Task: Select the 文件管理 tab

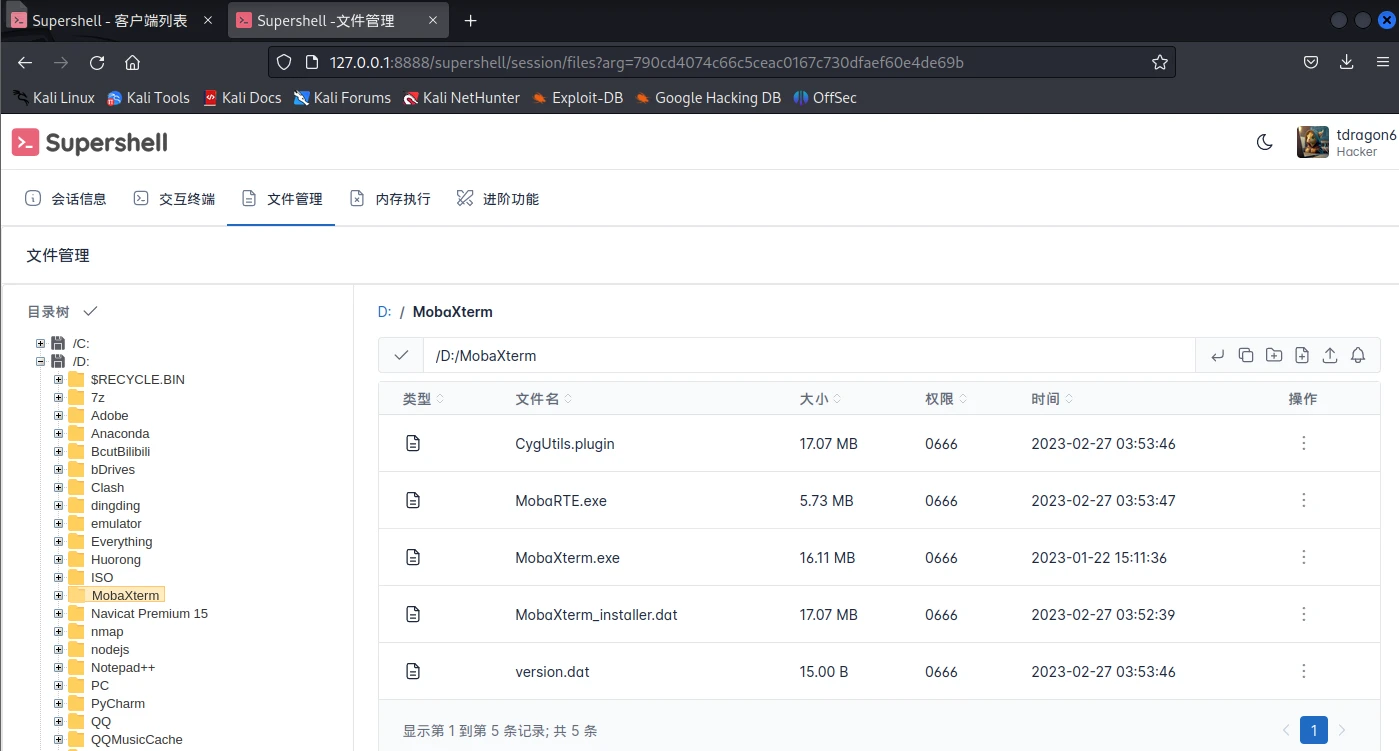Action: [x=281, y=199]
